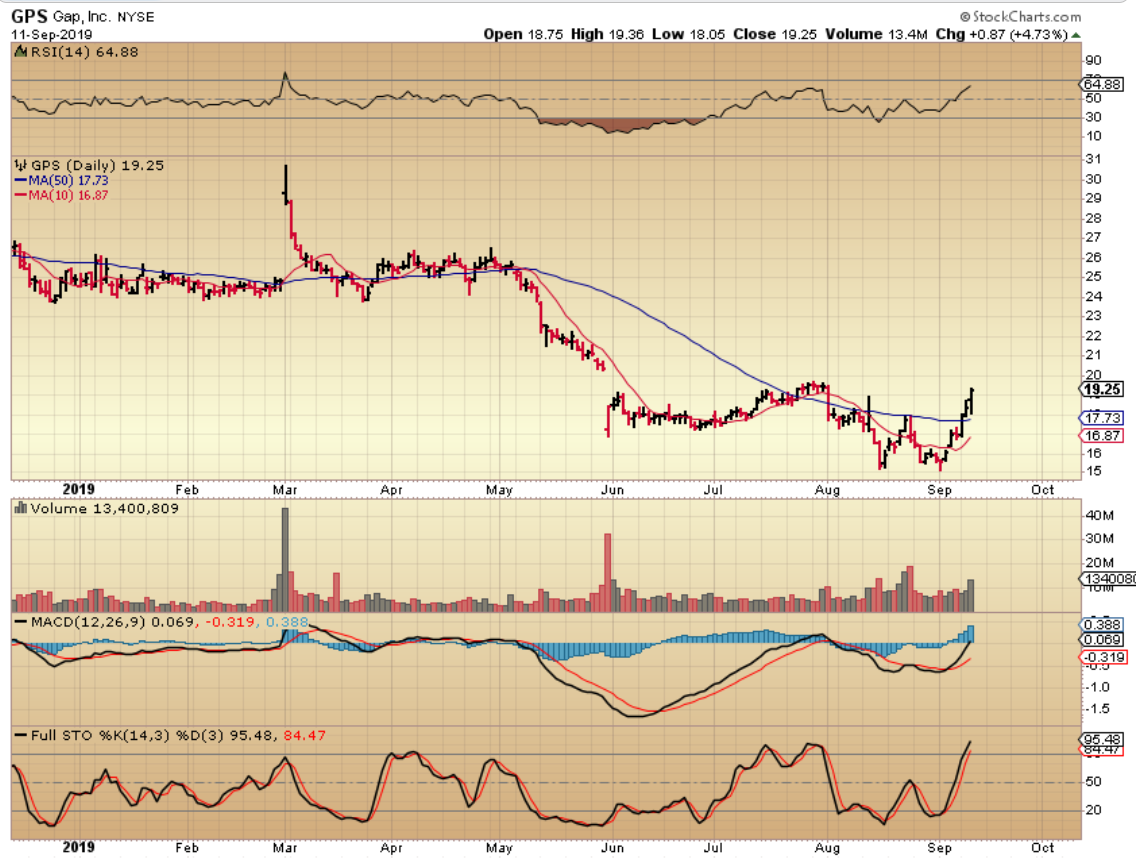The image size is (1140, 865).
Task: Click the MA(50) 17.73 legend entry
Action: click(x=61, y=180)
